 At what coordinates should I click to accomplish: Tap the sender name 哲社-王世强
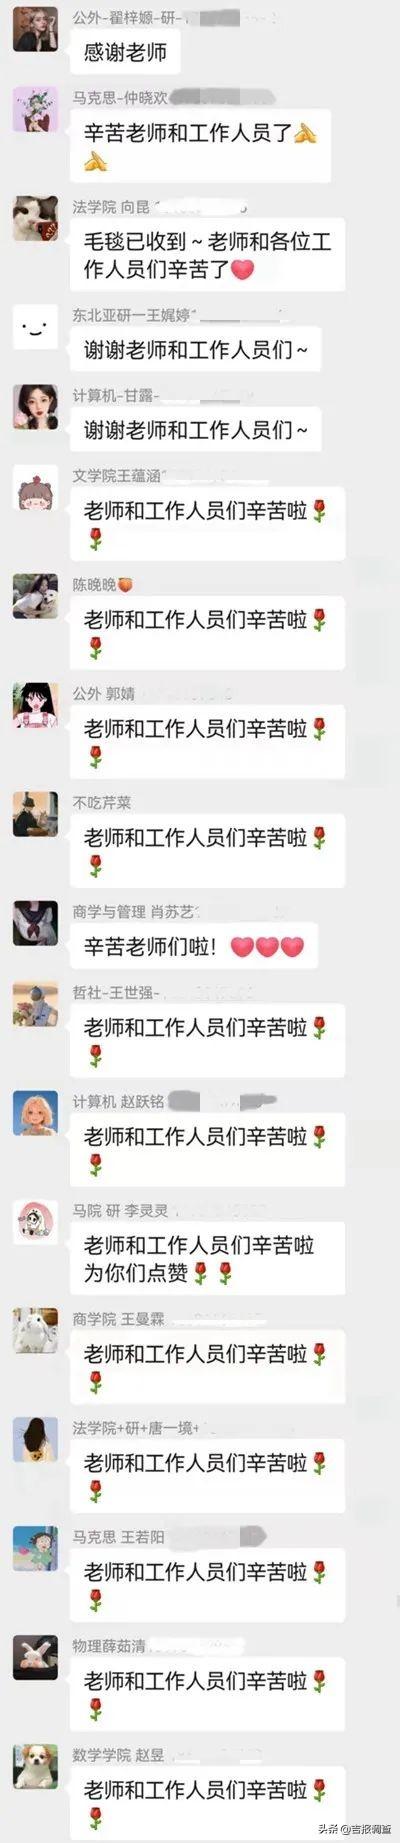pos(115,992)
